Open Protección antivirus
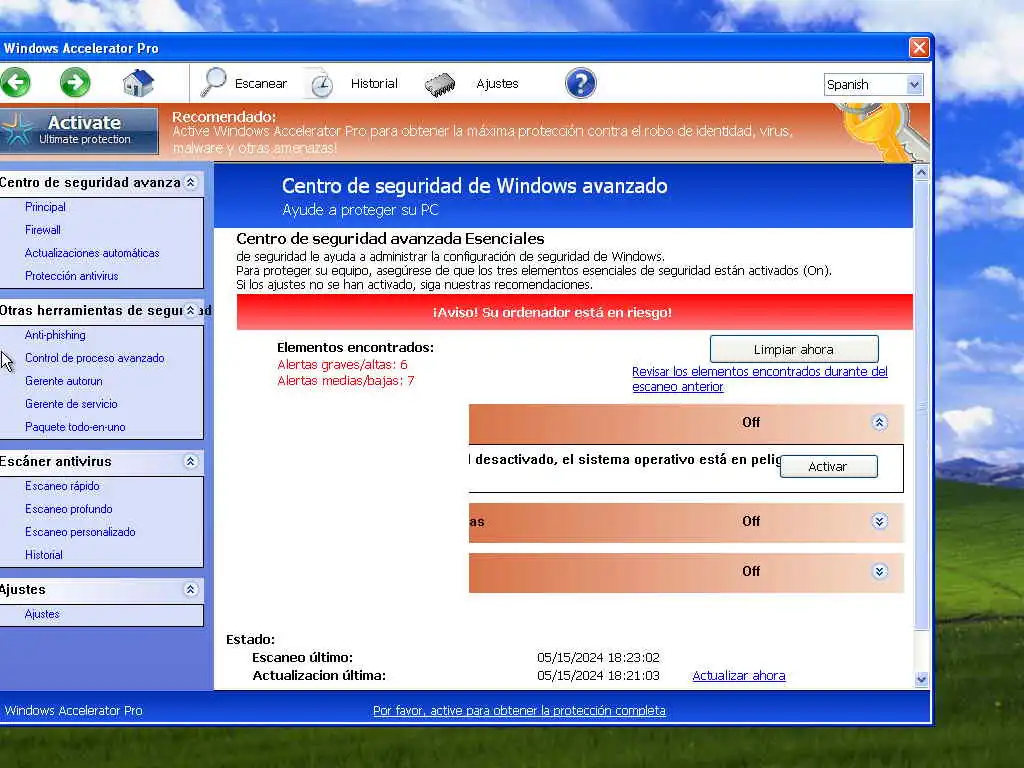Screen dimensions: 1024x768 (71, 276)
